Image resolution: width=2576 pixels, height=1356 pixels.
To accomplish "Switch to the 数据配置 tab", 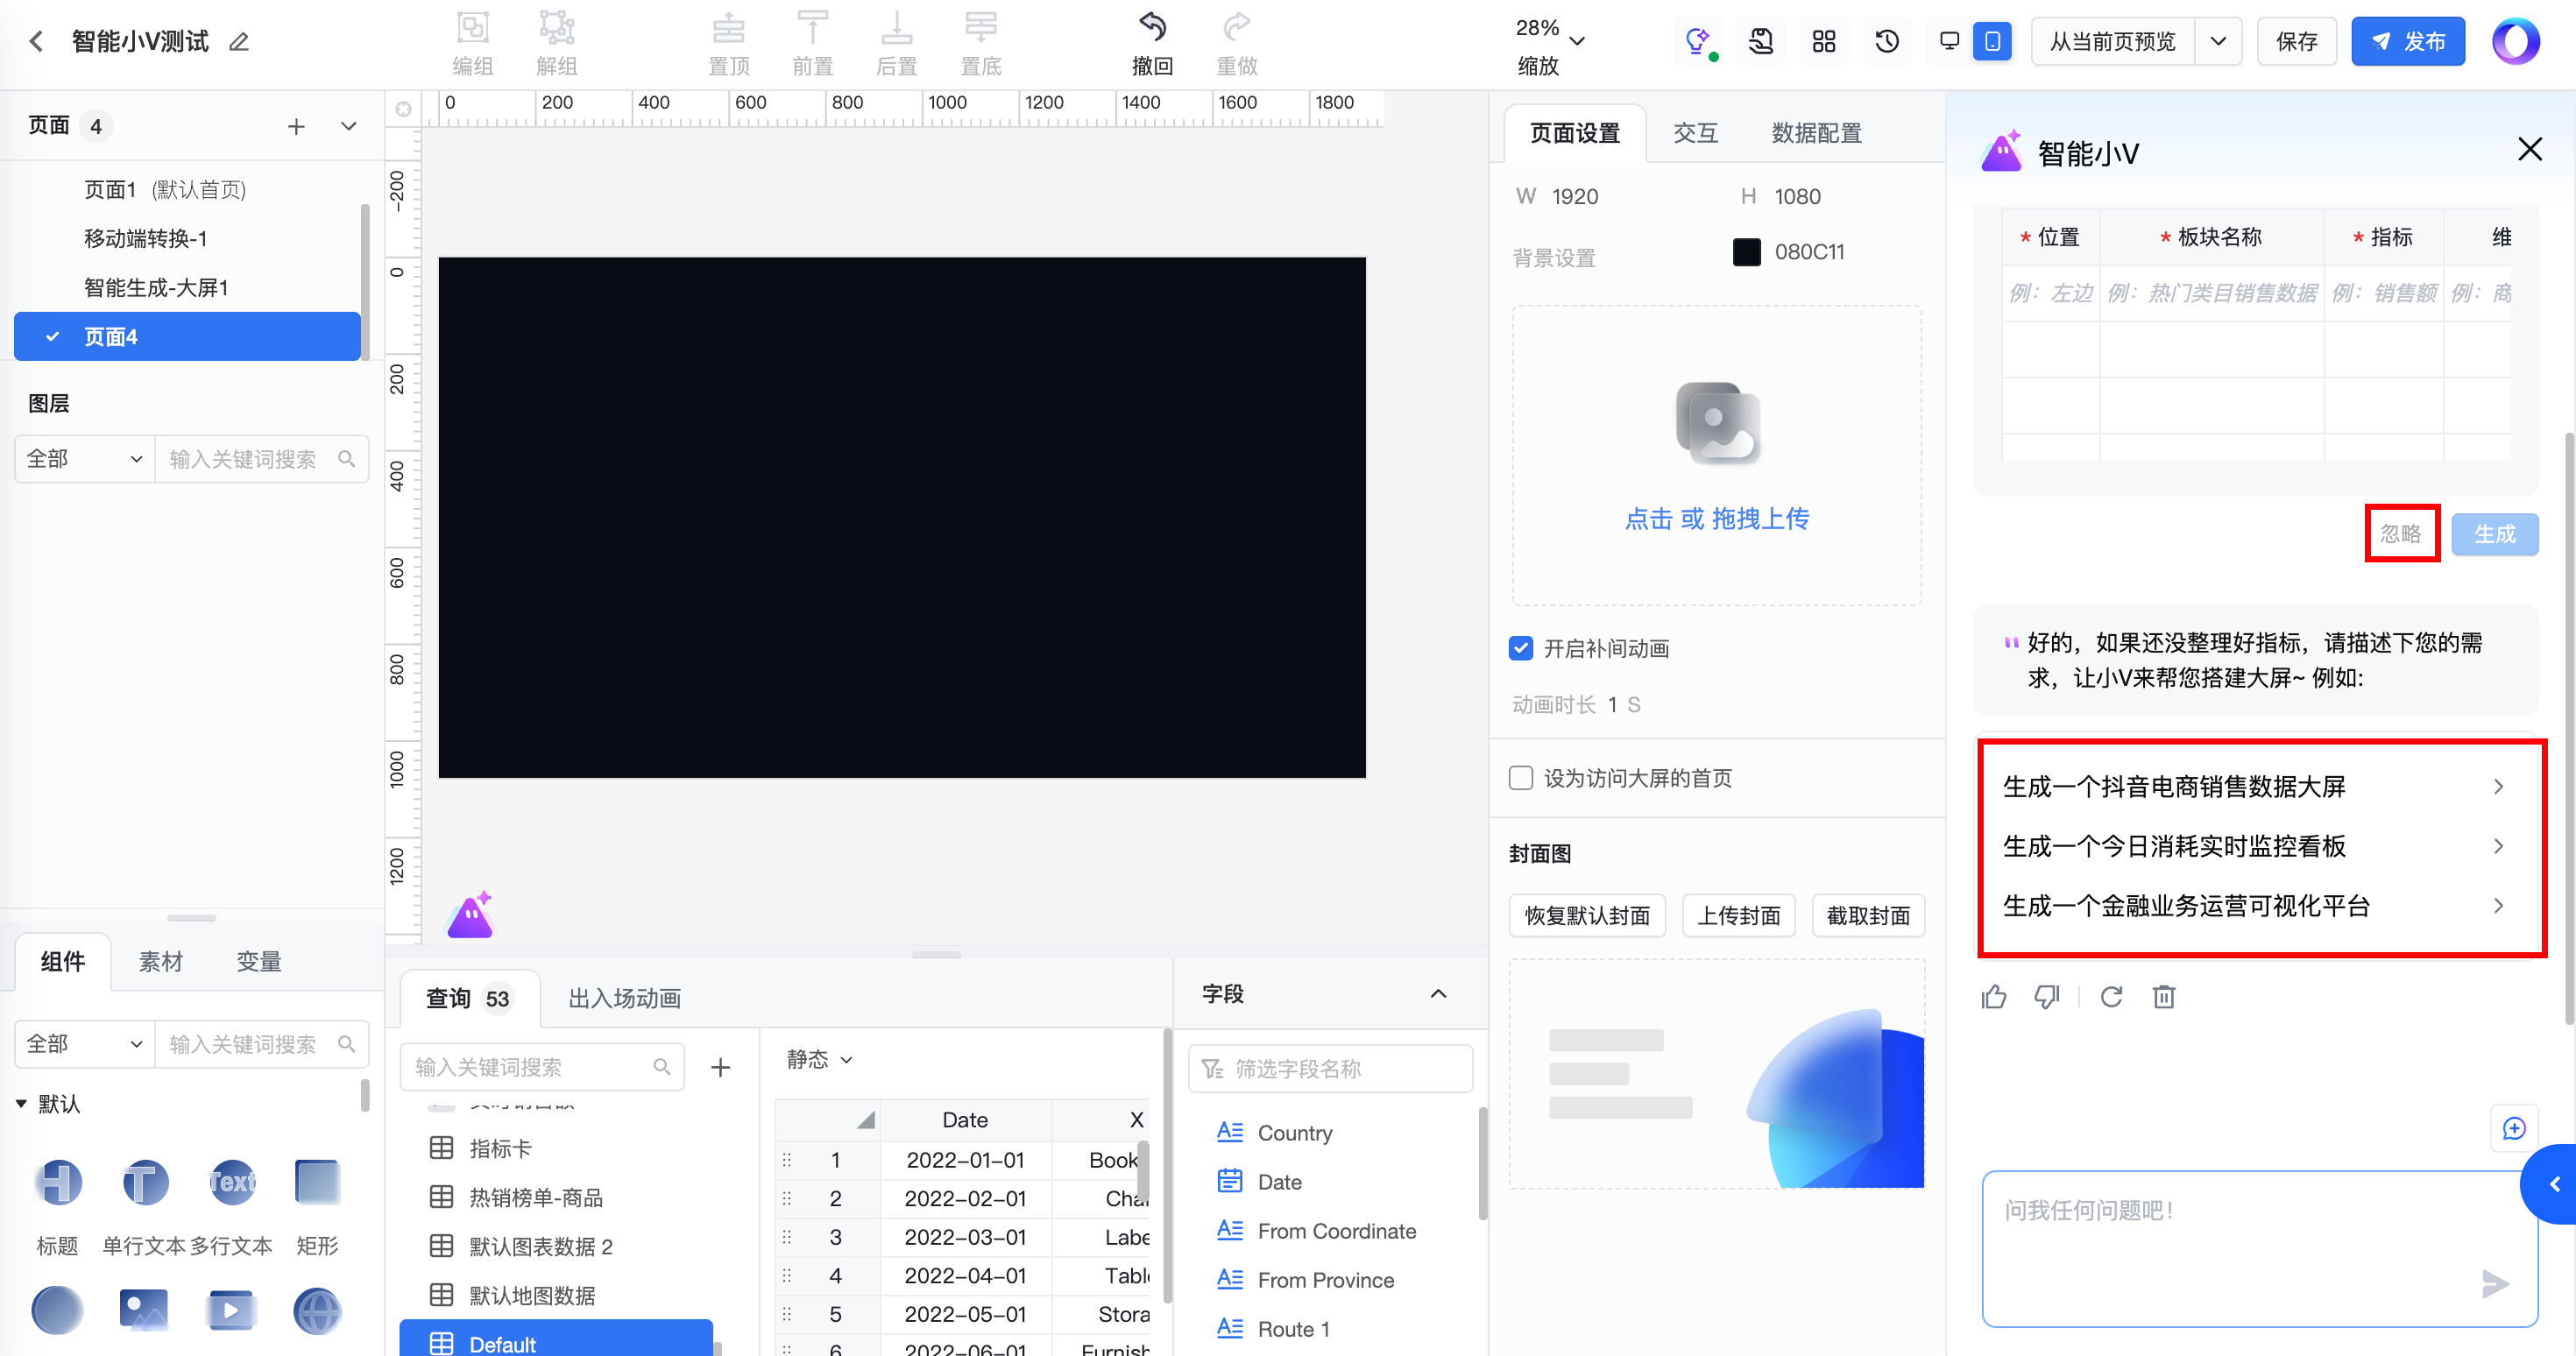I will [1816, 133].
